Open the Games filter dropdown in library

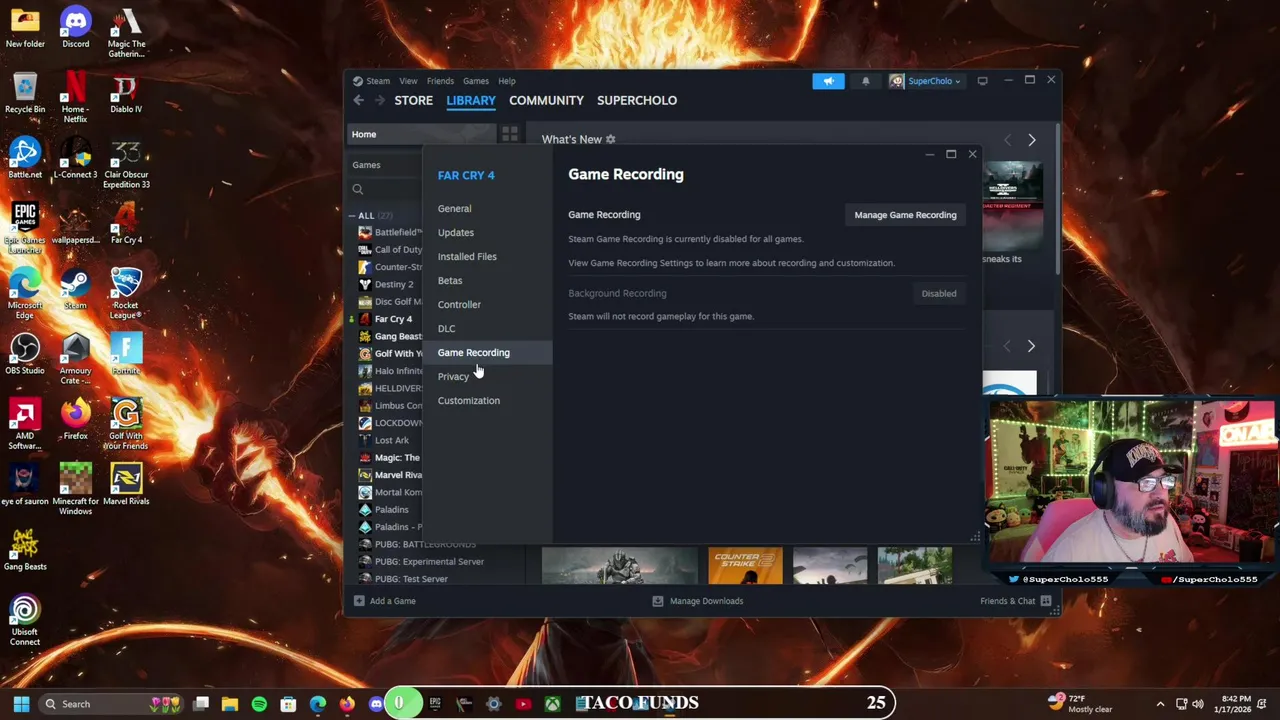point(385,165)
